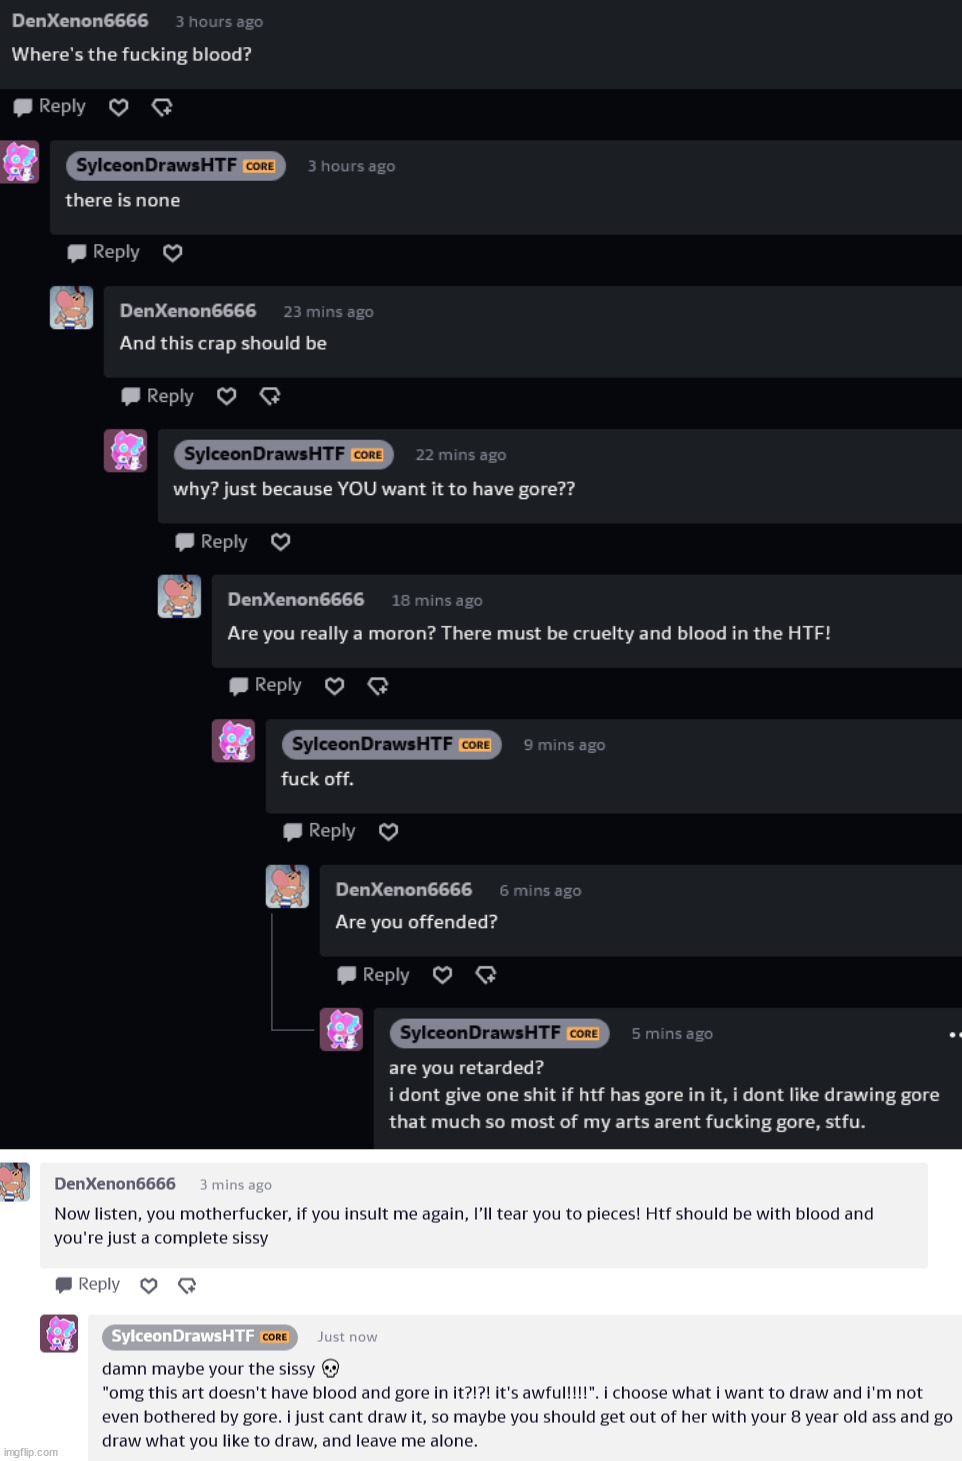Screen dimensions: 962x1461
Task: Click add-reaction icon on top comment
Action: coord(162,107)
